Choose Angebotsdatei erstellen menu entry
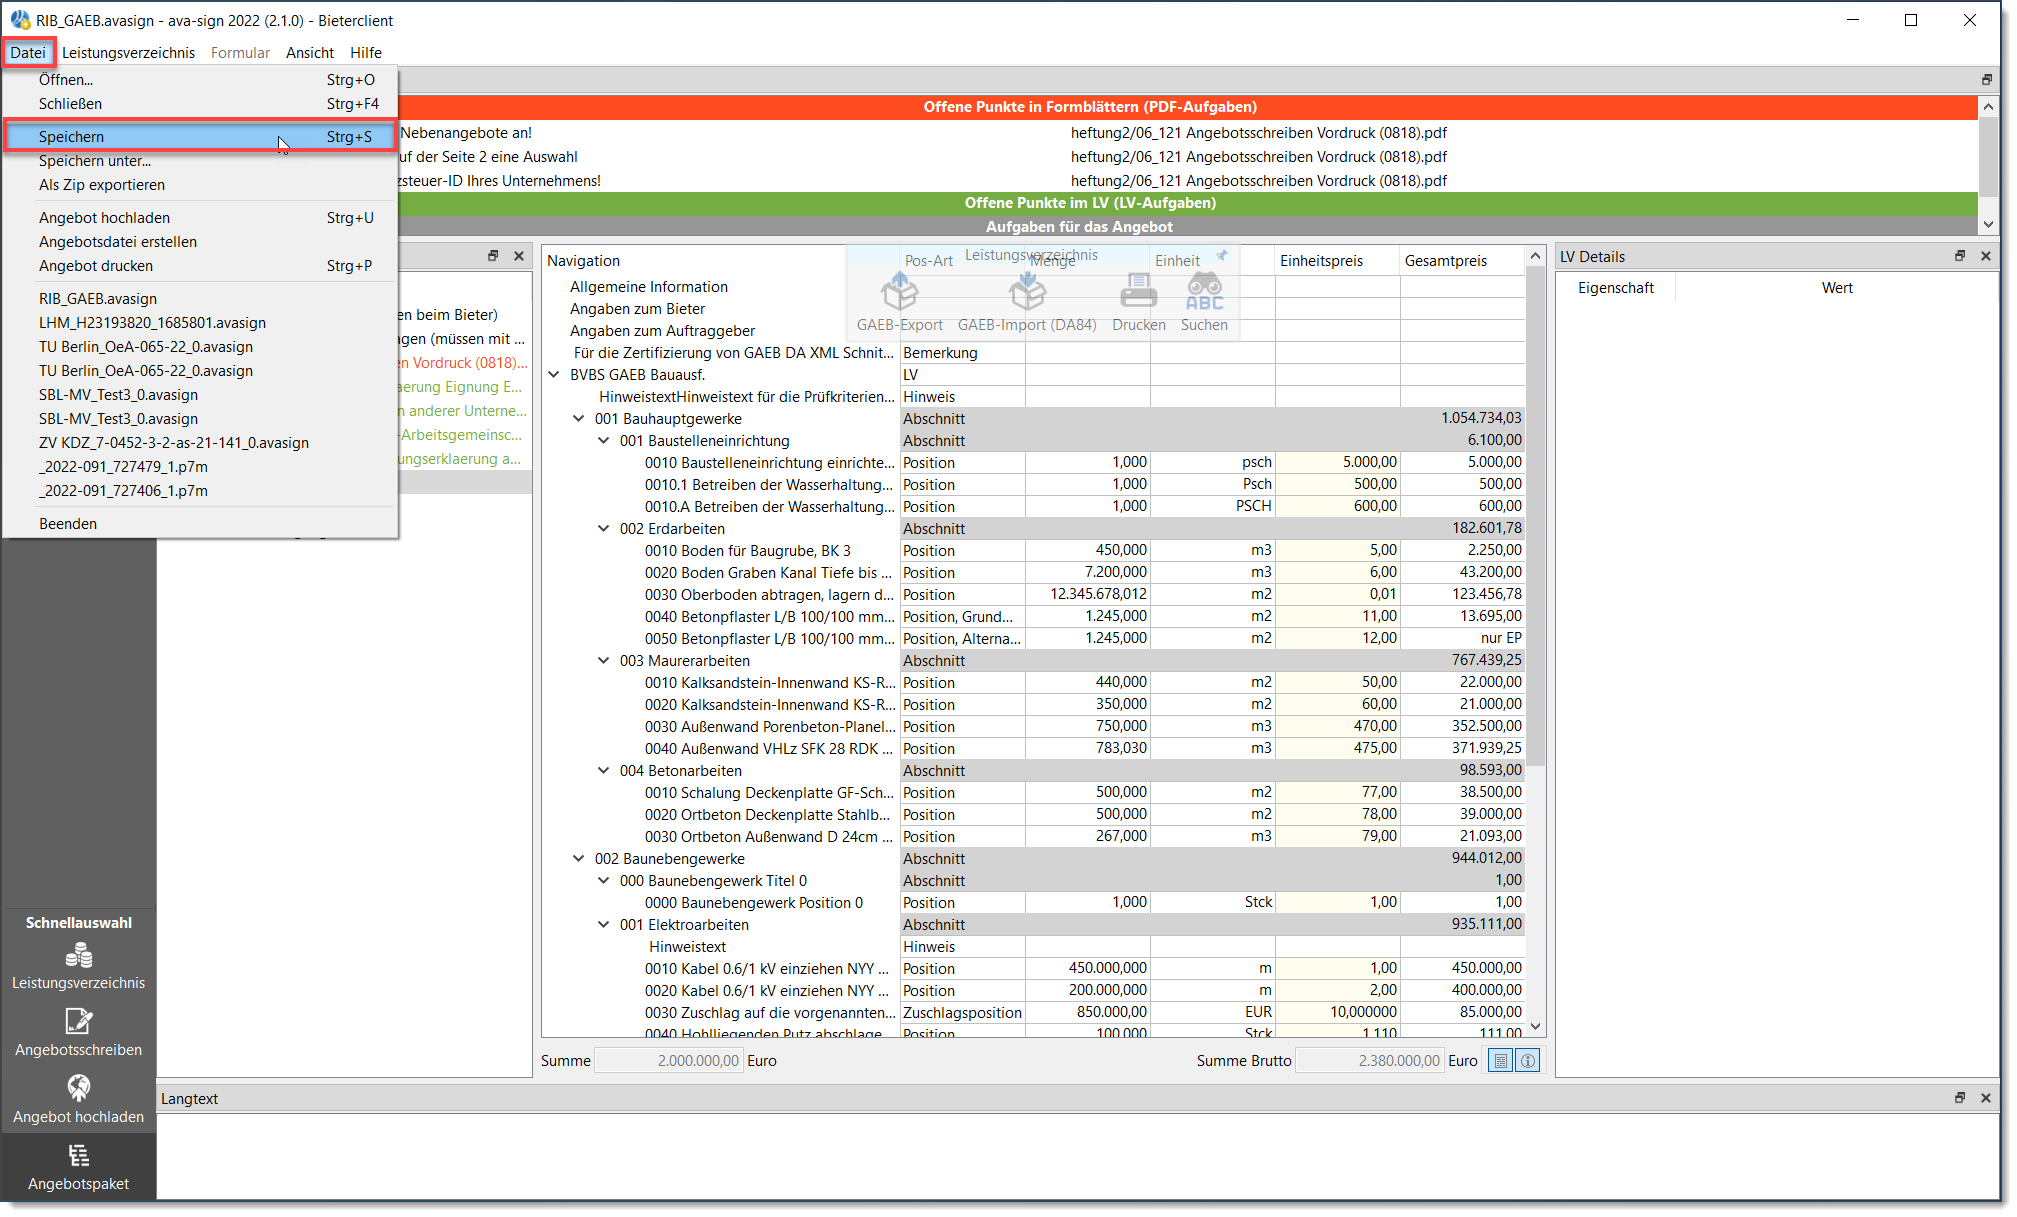 (x=200, y=242)
